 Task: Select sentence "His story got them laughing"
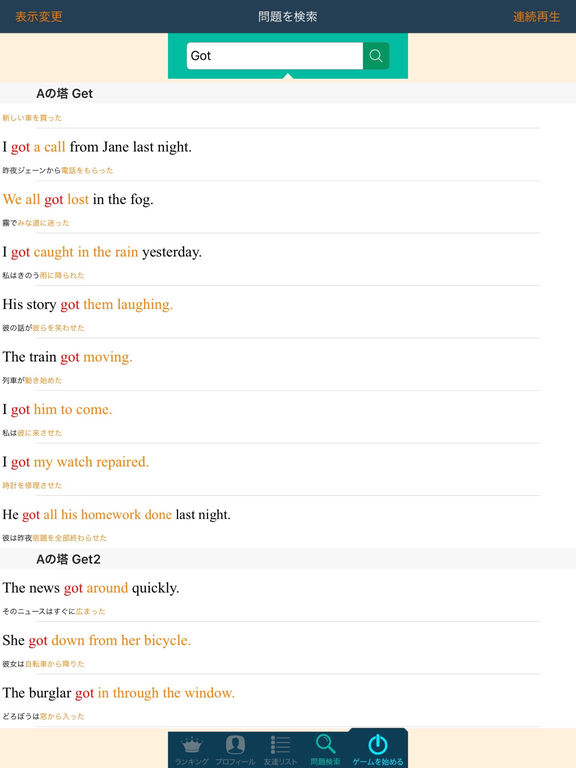point(88,304)
